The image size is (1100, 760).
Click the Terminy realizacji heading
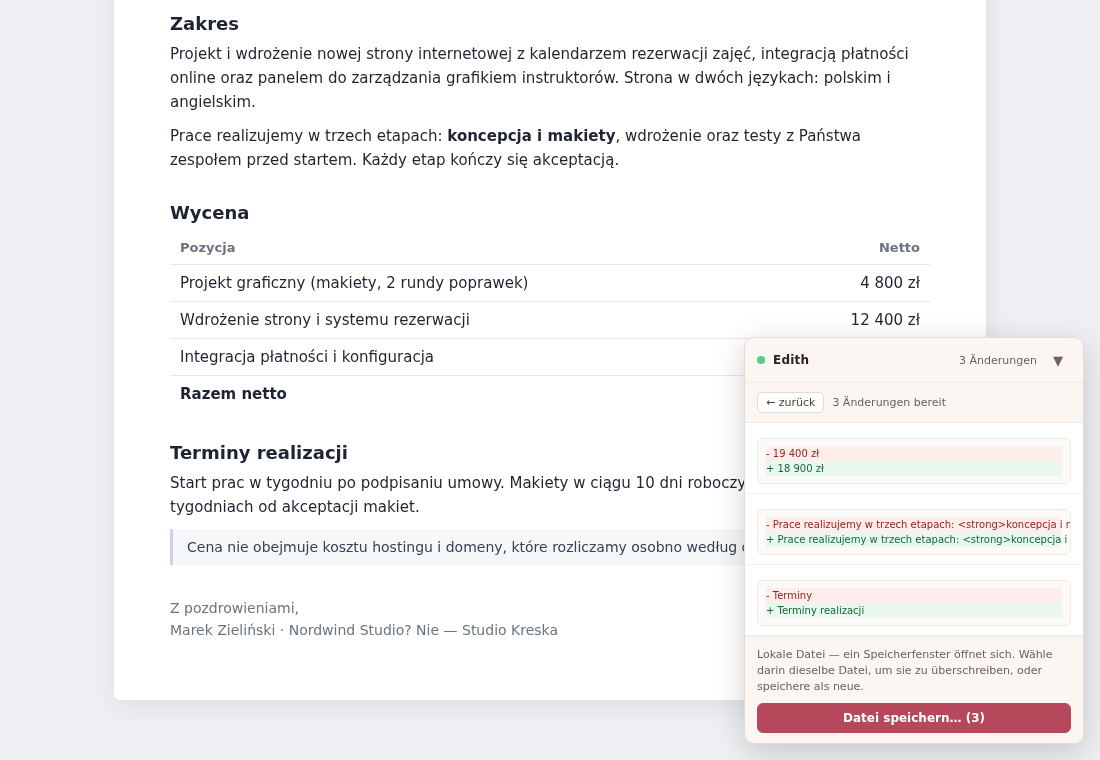tap(259, 453)
